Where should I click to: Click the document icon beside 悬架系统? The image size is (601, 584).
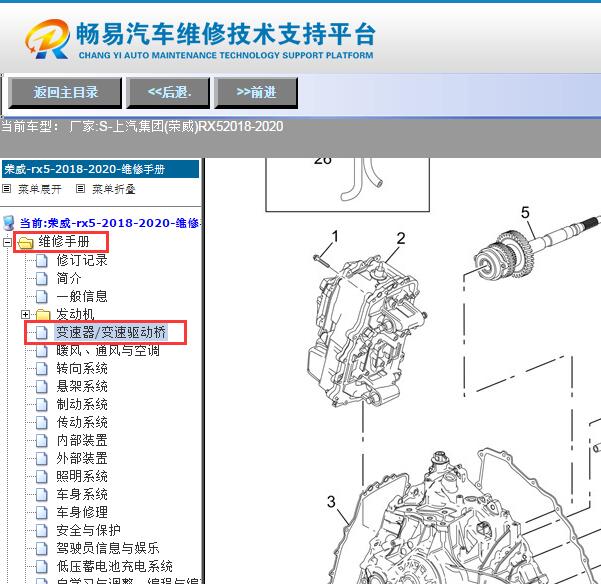[x=42, y=387]
